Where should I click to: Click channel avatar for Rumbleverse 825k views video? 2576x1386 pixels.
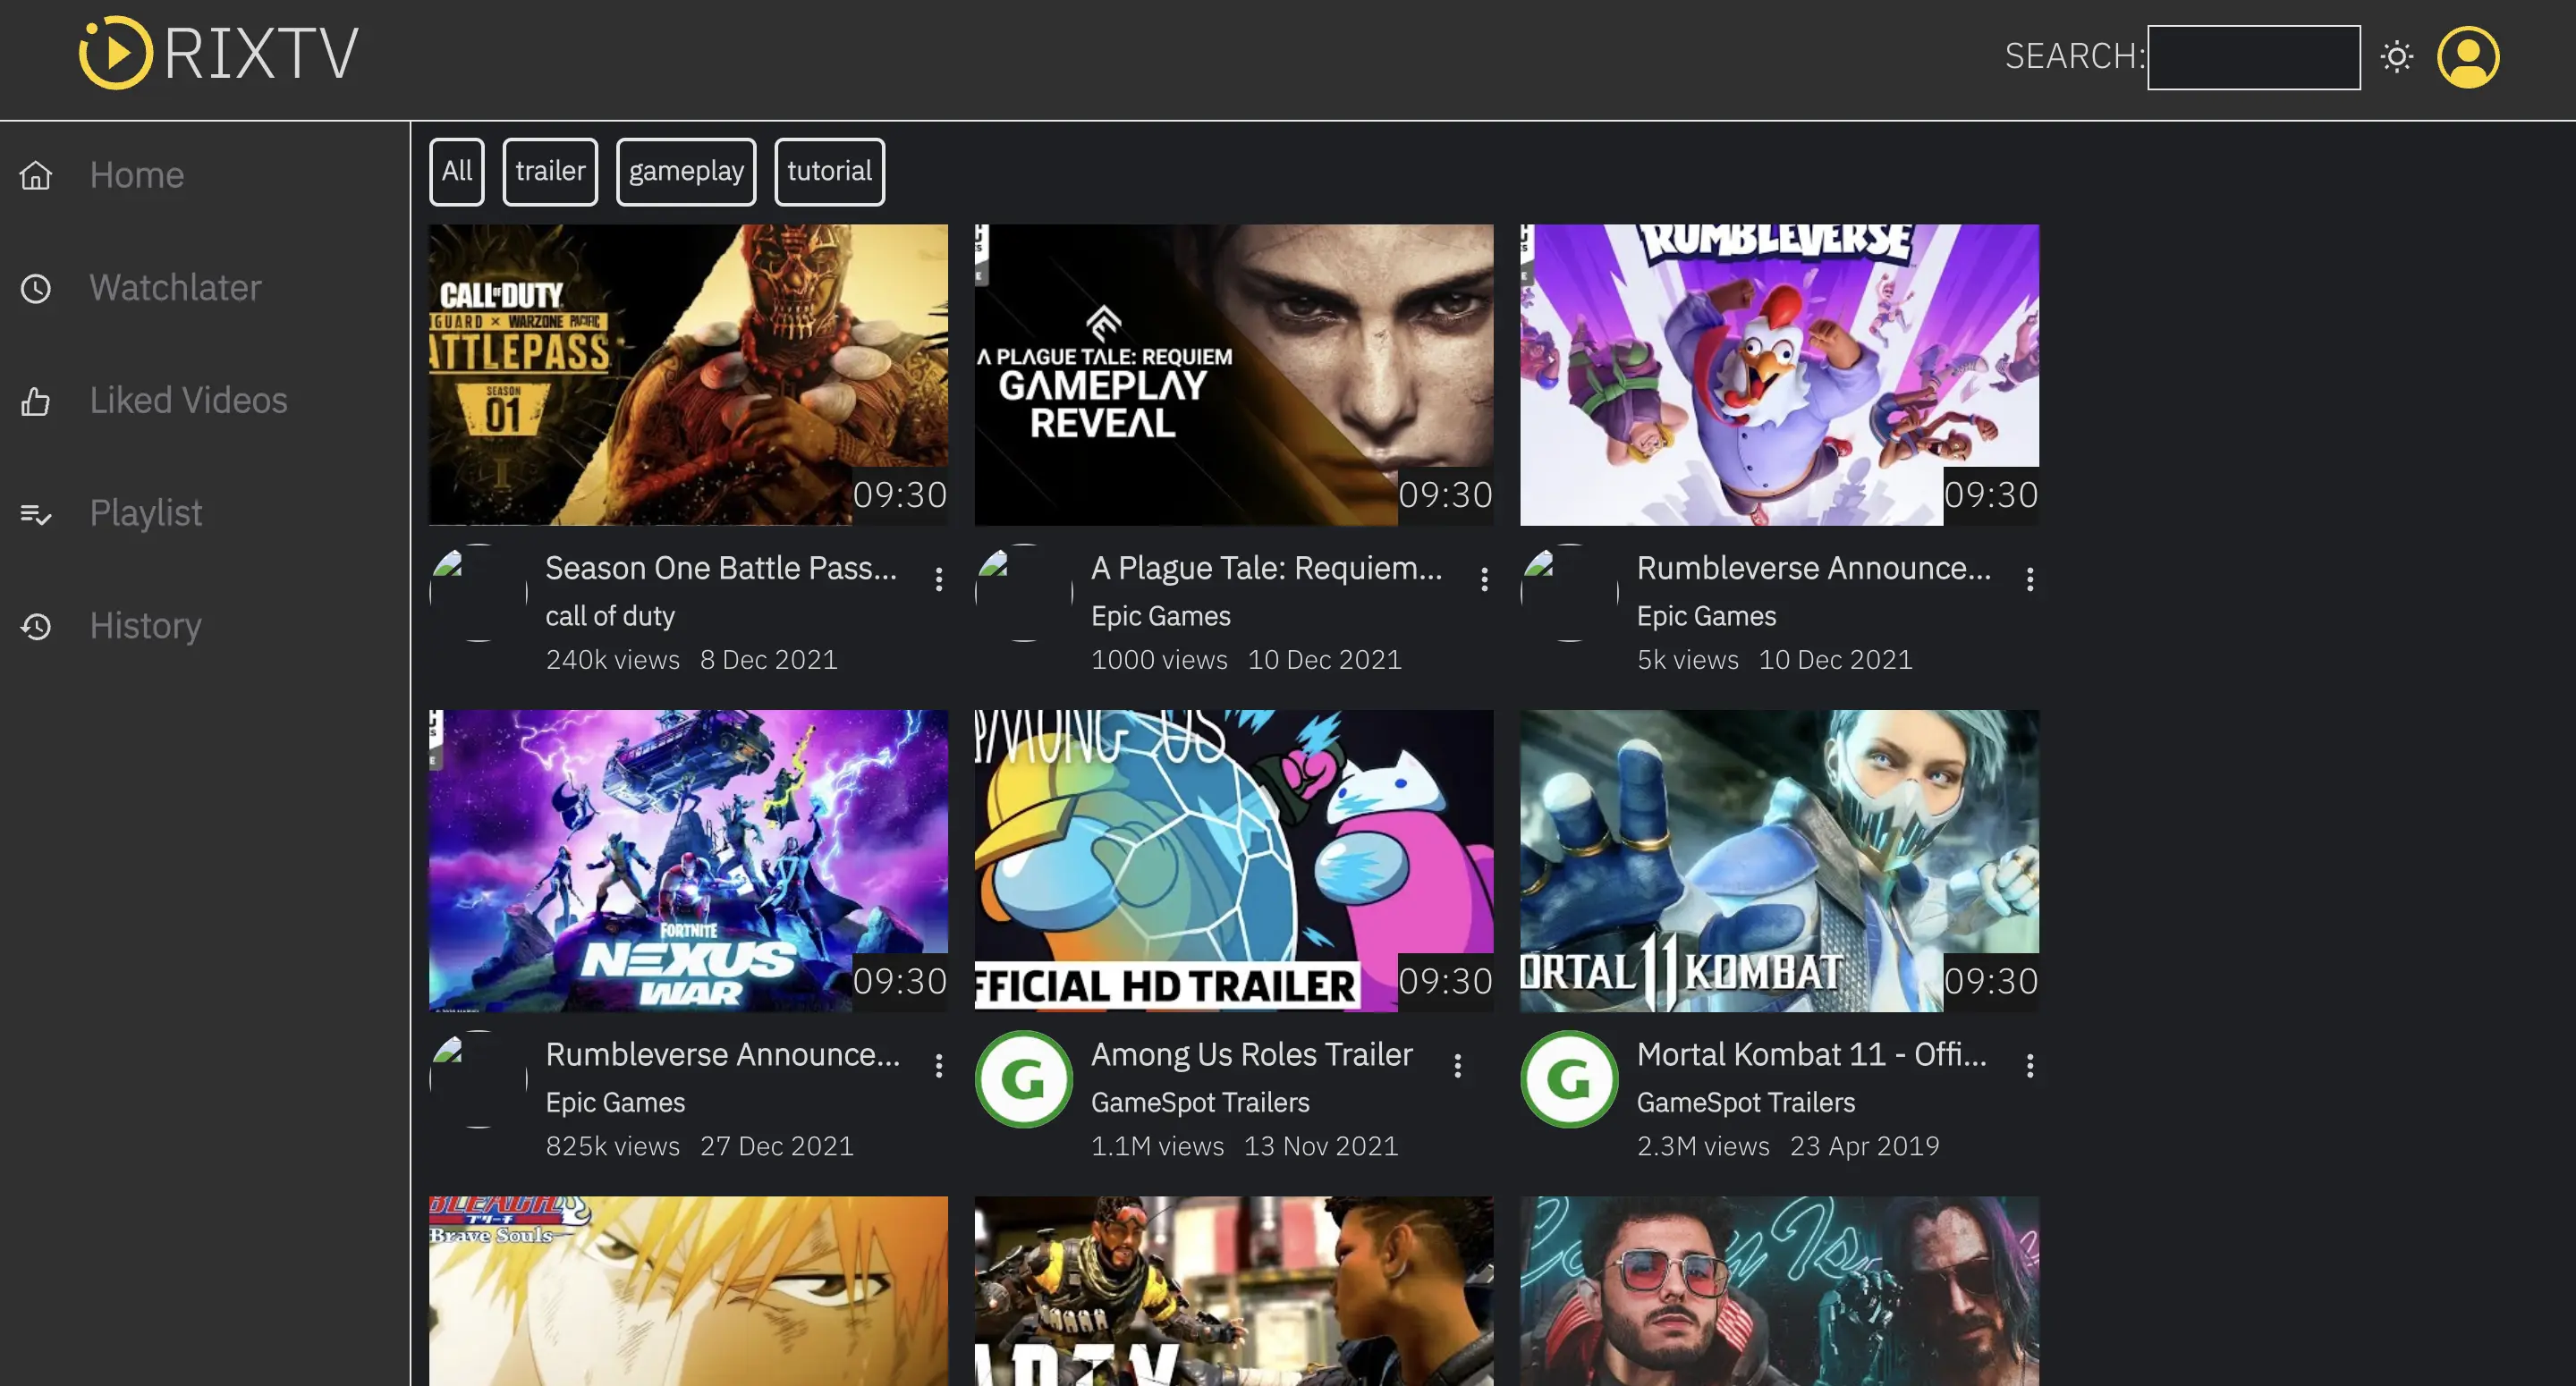coord(478,1079)
